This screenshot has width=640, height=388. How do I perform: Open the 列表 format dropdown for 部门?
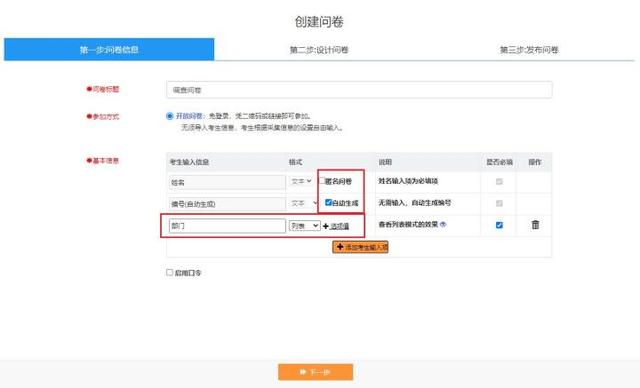[304, 226]
